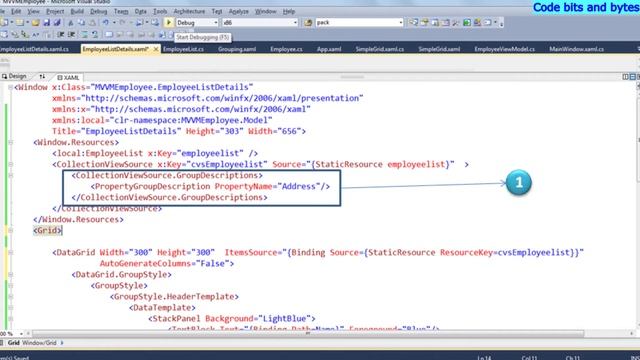Open the Architecture menu
Screen dimensions: 640x360
point(189,11)
